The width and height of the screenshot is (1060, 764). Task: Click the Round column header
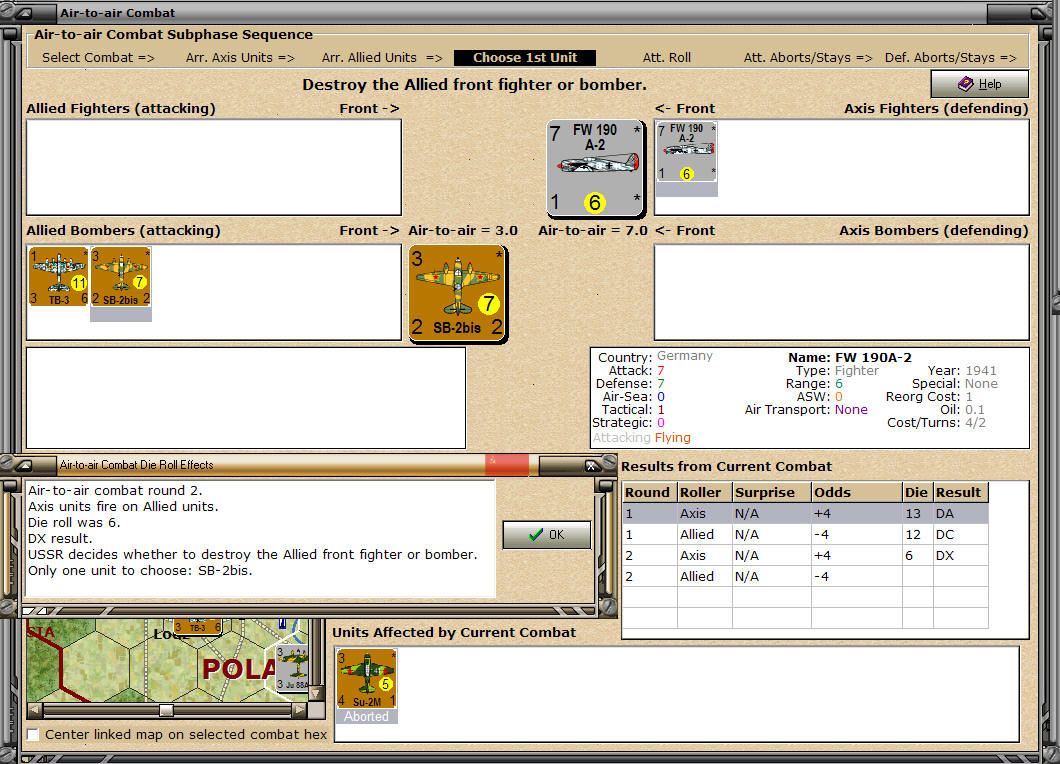[649, 492]
